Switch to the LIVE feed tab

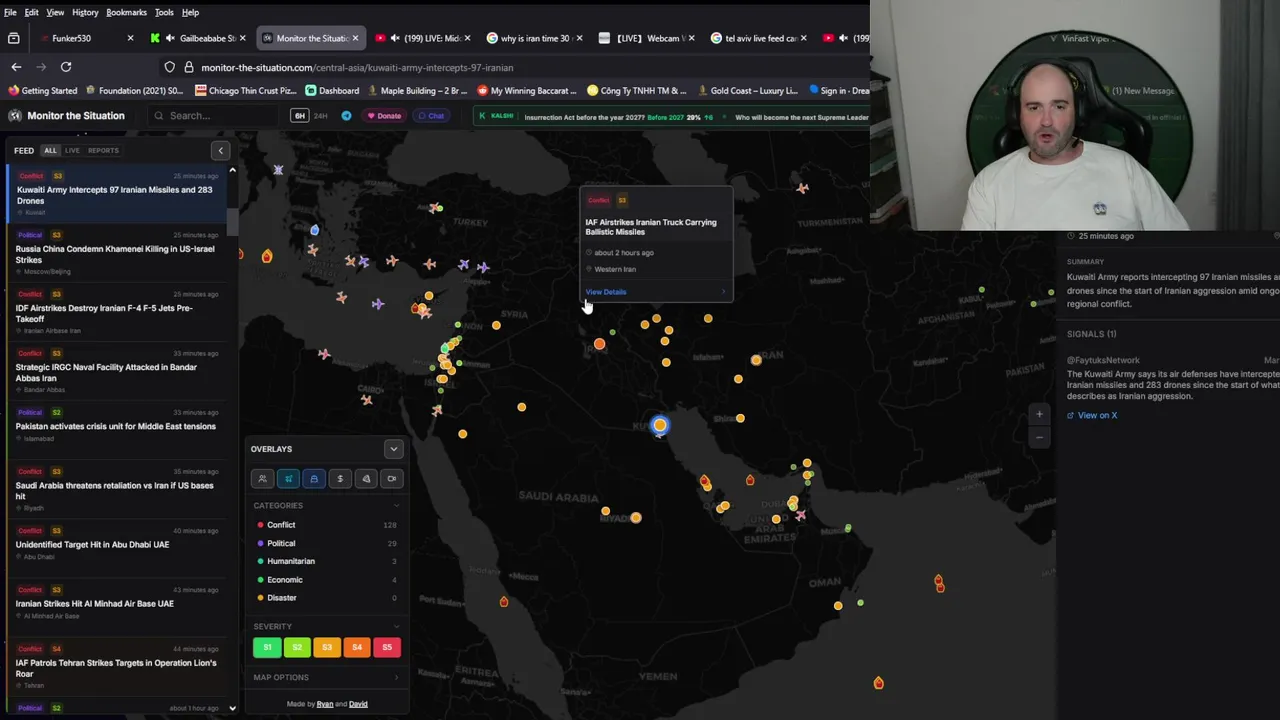coord(72,150)
